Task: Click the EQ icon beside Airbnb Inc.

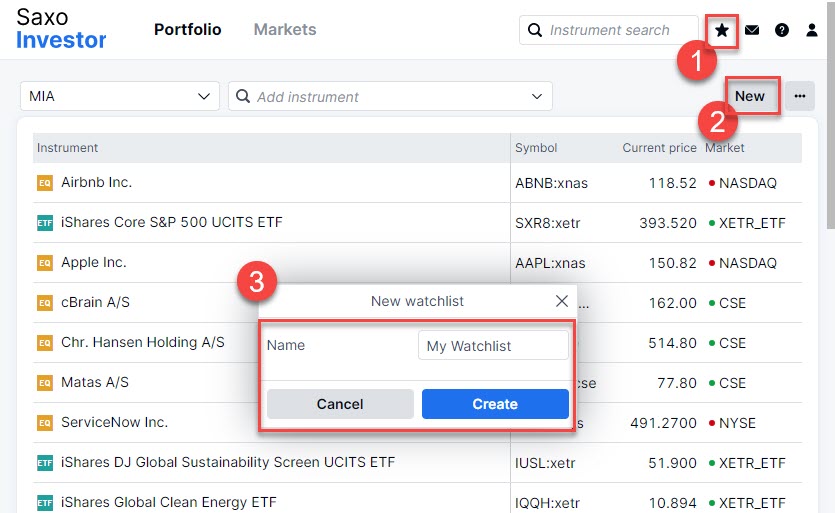Action: click(44, 183)
